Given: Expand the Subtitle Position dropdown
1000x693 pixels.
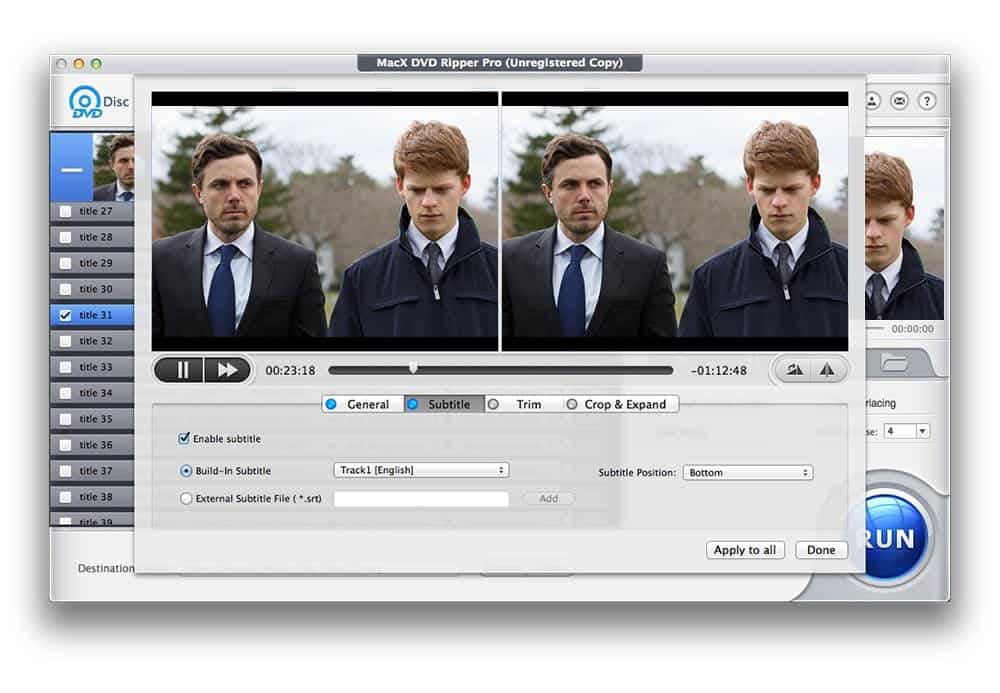Looking at the screenshot, I should click(x=747, y=472).
